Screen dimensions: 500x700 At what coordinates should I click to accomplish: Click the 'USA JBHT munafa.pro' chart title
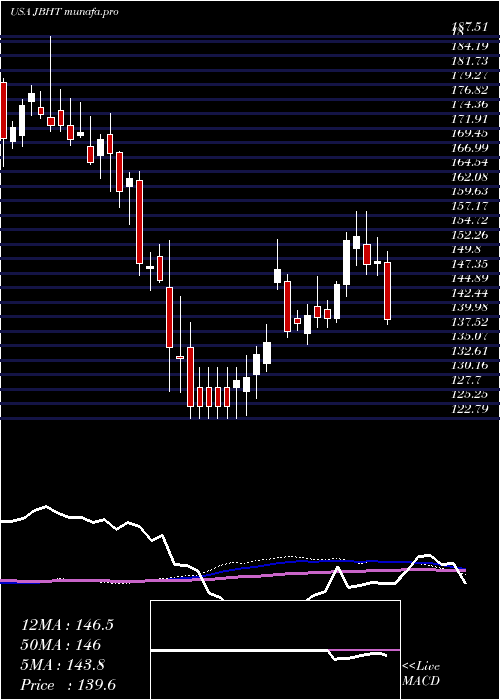65,12
